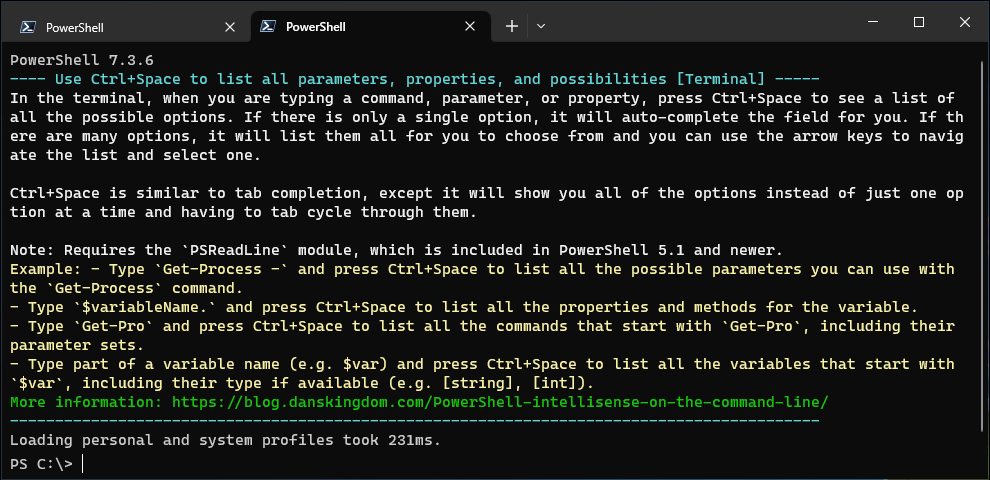Close the first PowerShell tab

(x=230, y=27)
